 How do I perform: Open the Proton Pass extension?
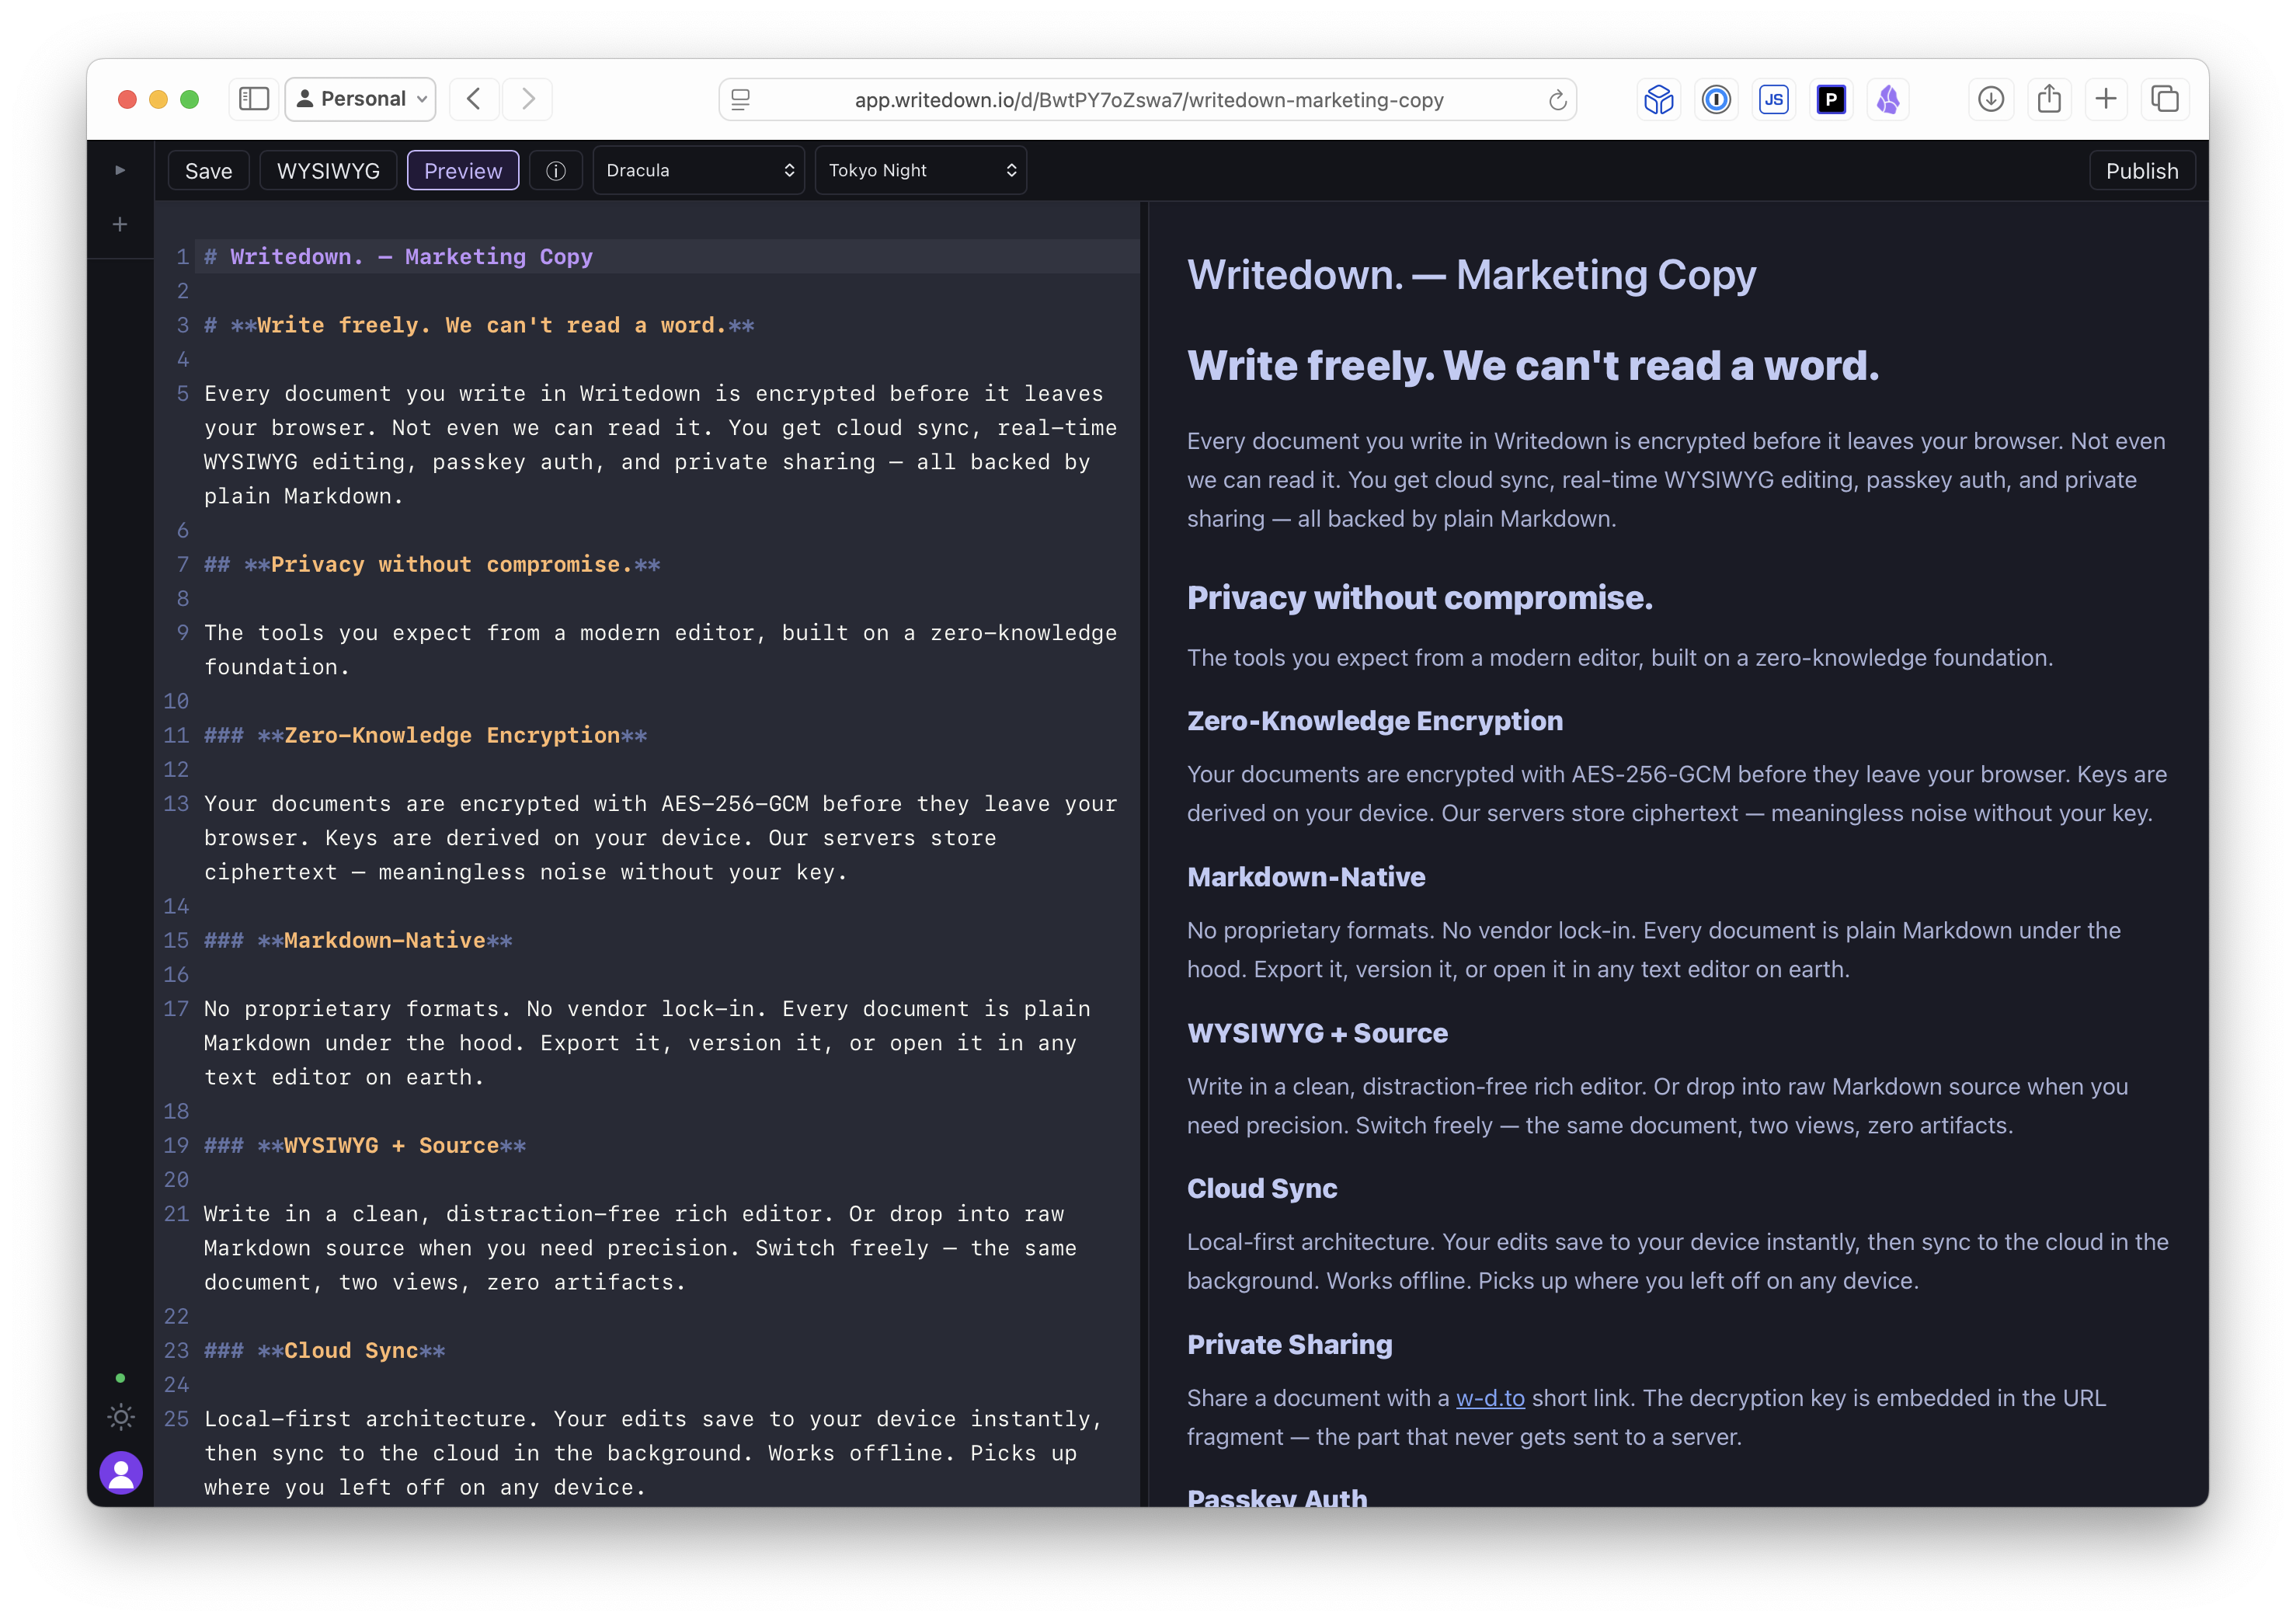pos(1831,99)
